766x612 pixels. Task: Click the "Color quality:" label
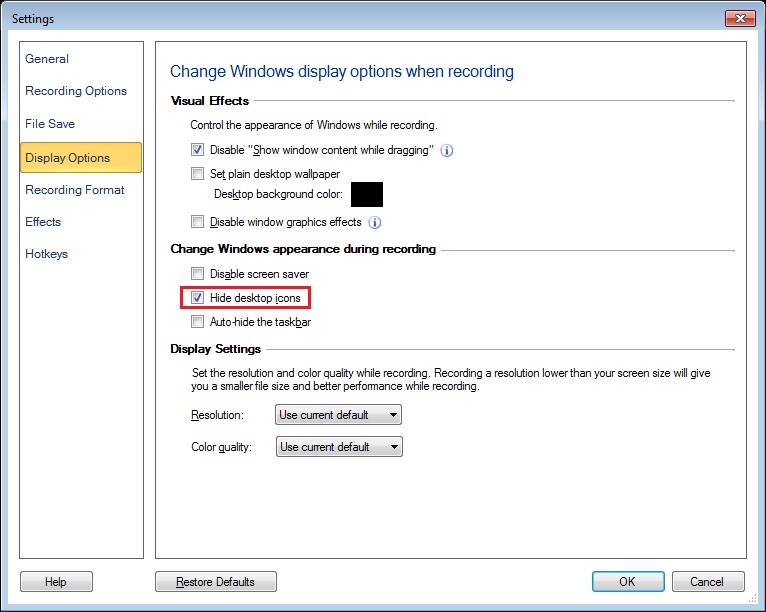221,447
